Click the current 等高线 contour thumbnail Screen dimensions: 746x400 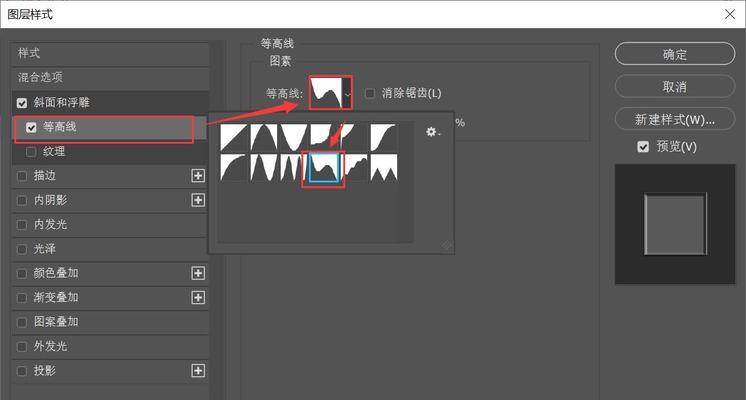click(x=326, y=93)
